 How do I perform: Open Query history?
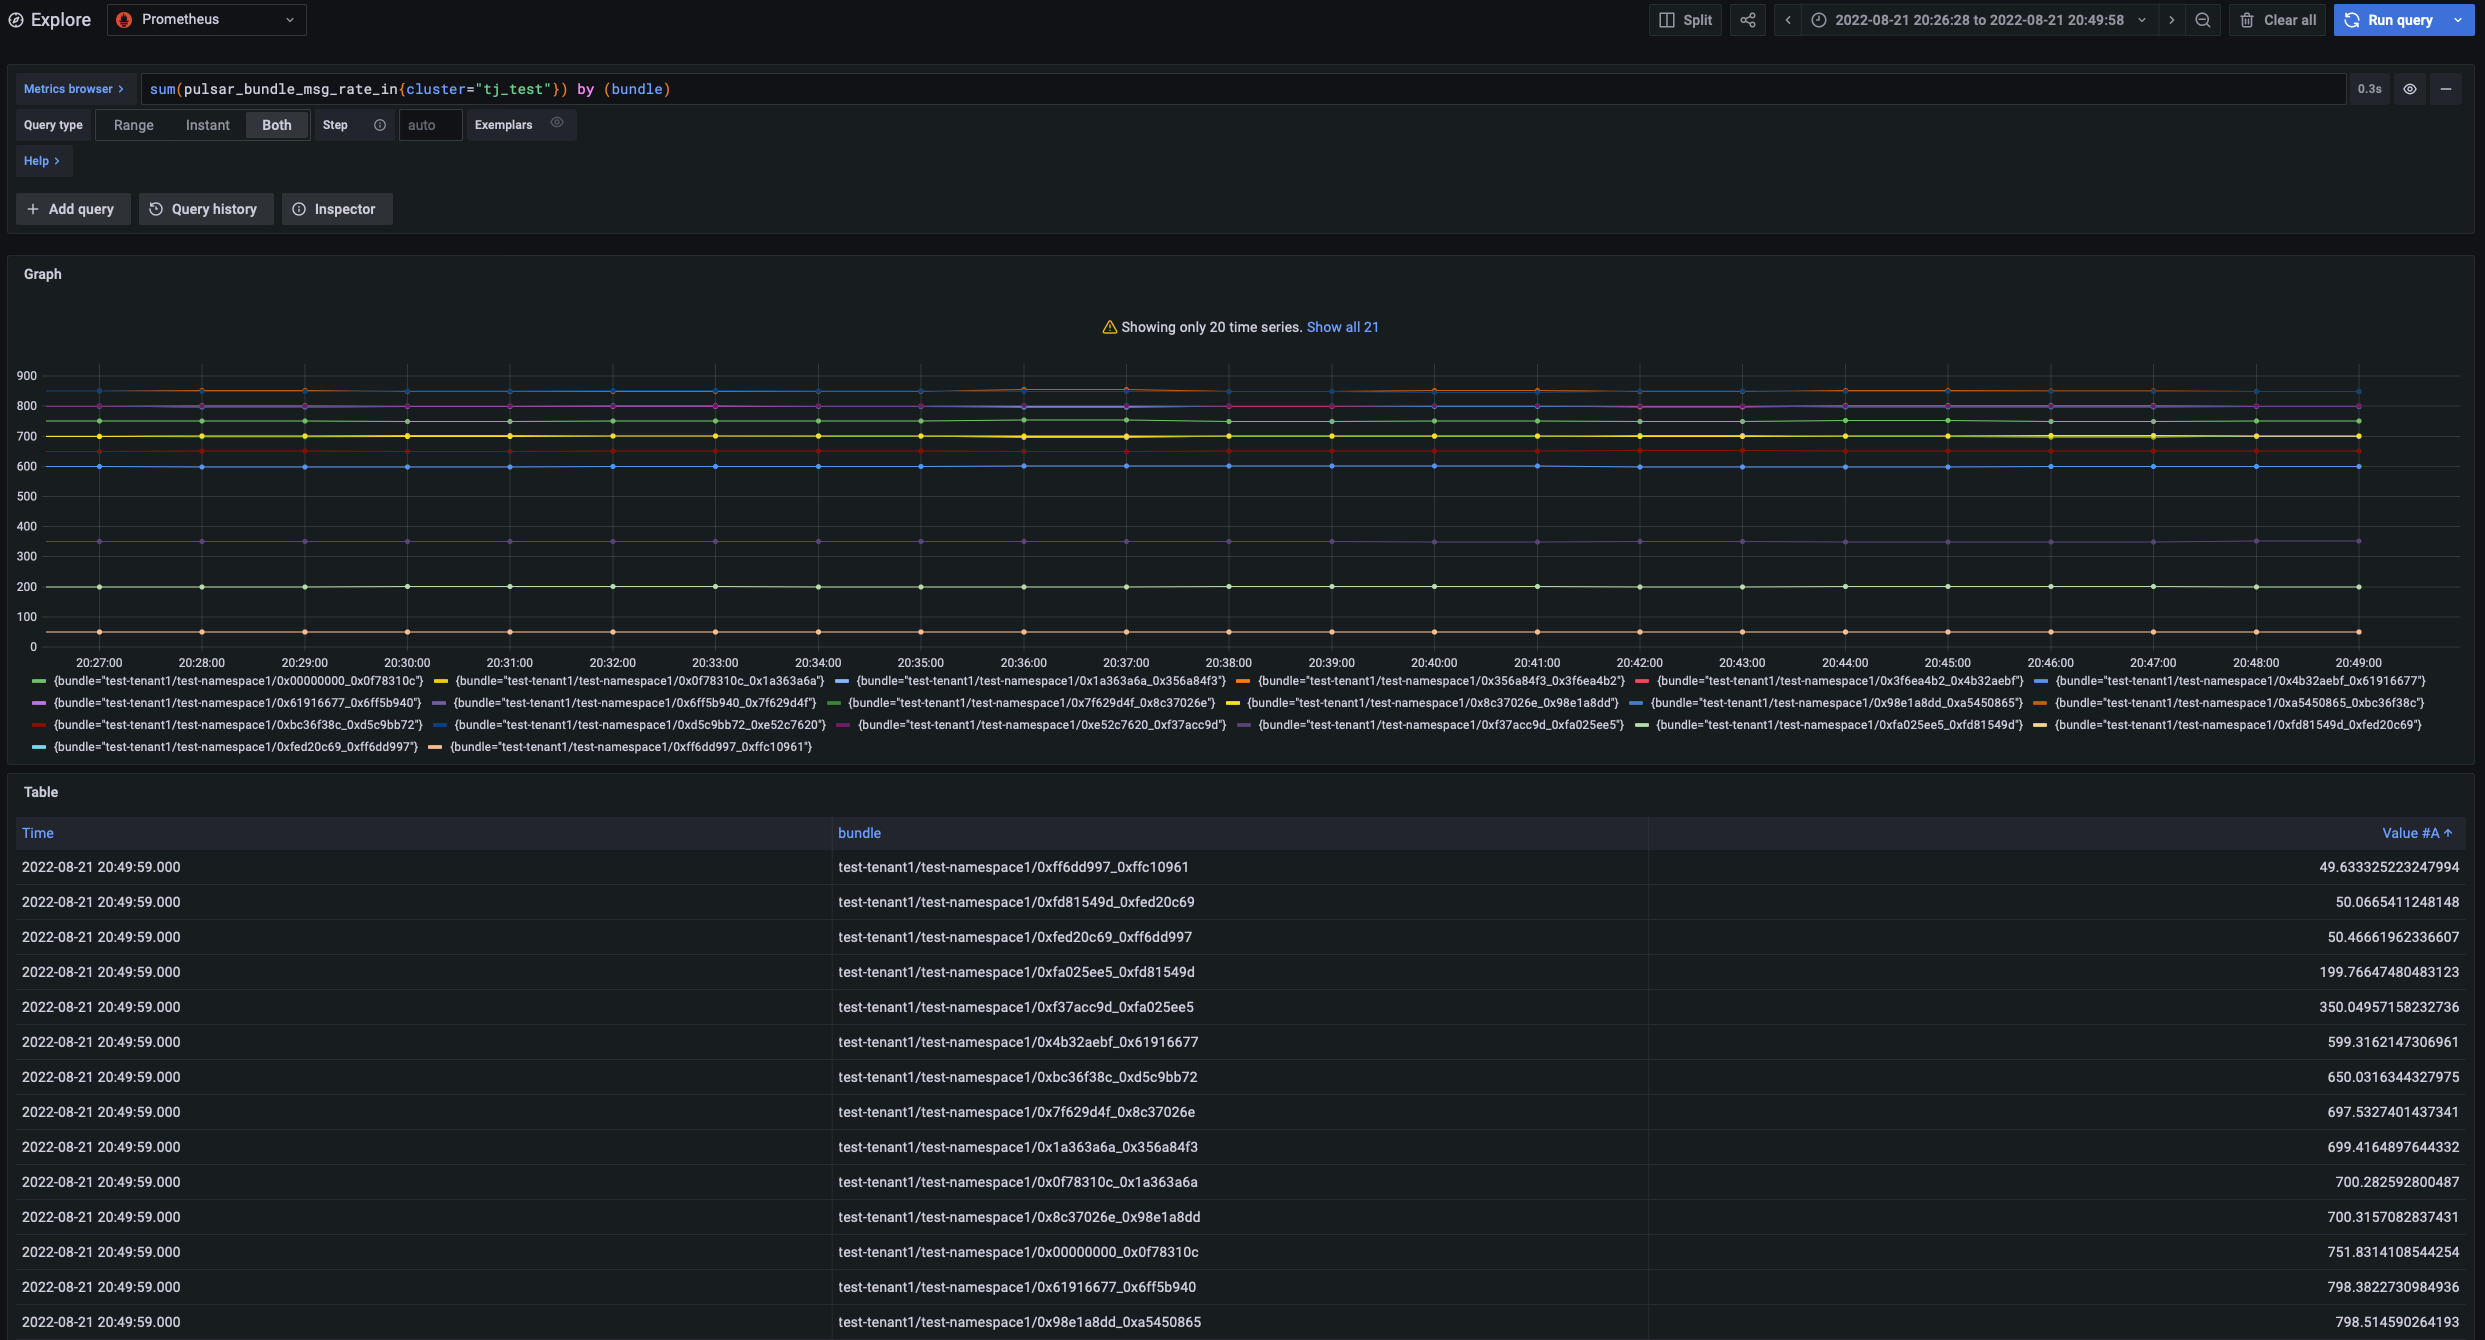click(x=205, y=209)
